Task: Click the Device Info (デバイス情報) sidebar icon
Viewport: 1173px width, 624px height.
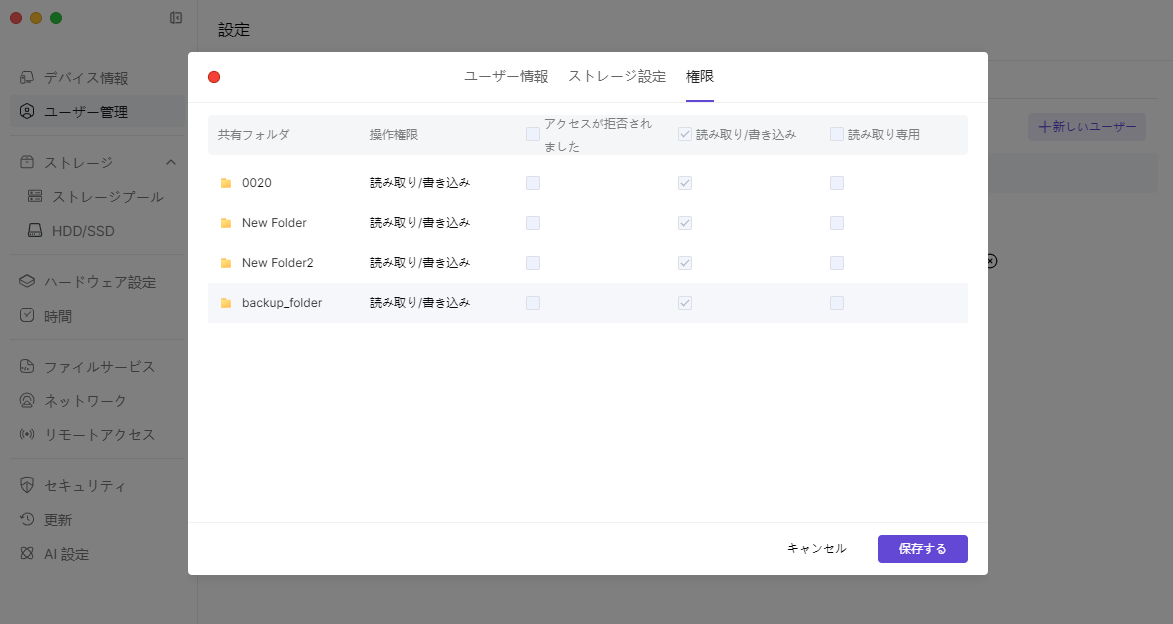Action: pos(27,78)
